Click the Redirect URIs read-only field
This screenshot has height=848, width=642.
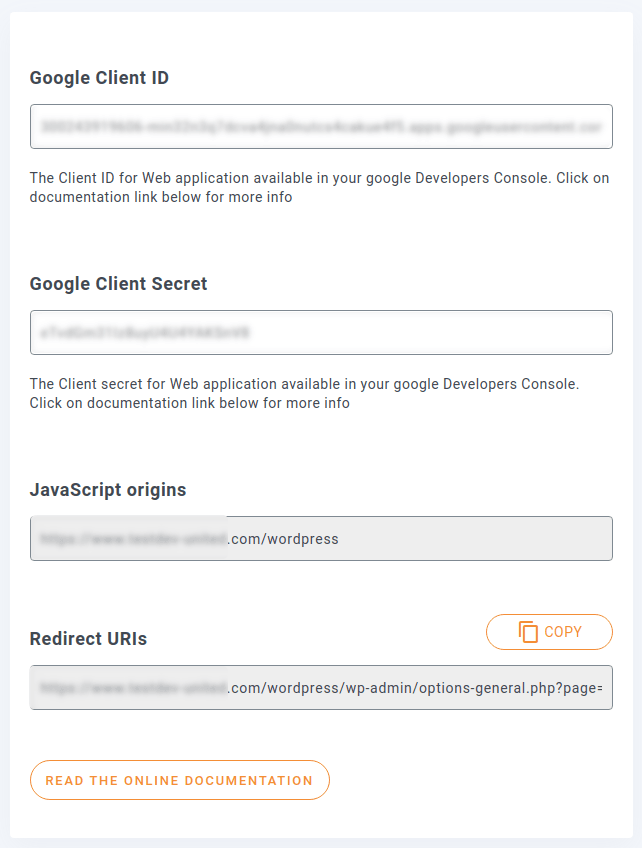coord(321,688)
